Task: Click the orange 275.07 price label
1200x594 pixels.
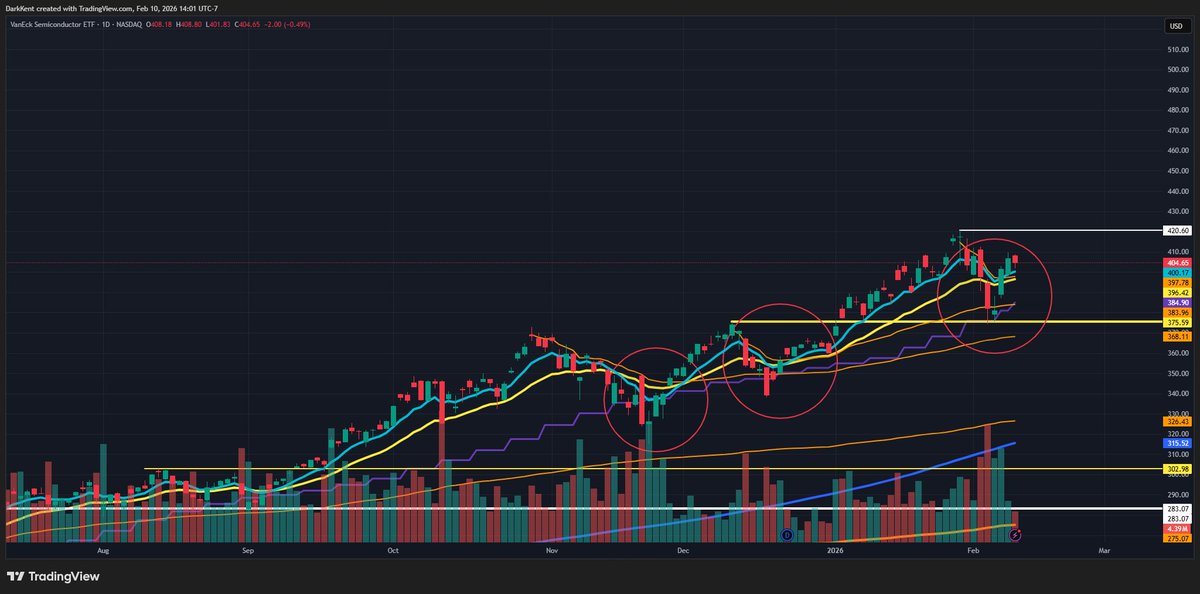Action: (x=1177, y=538)
